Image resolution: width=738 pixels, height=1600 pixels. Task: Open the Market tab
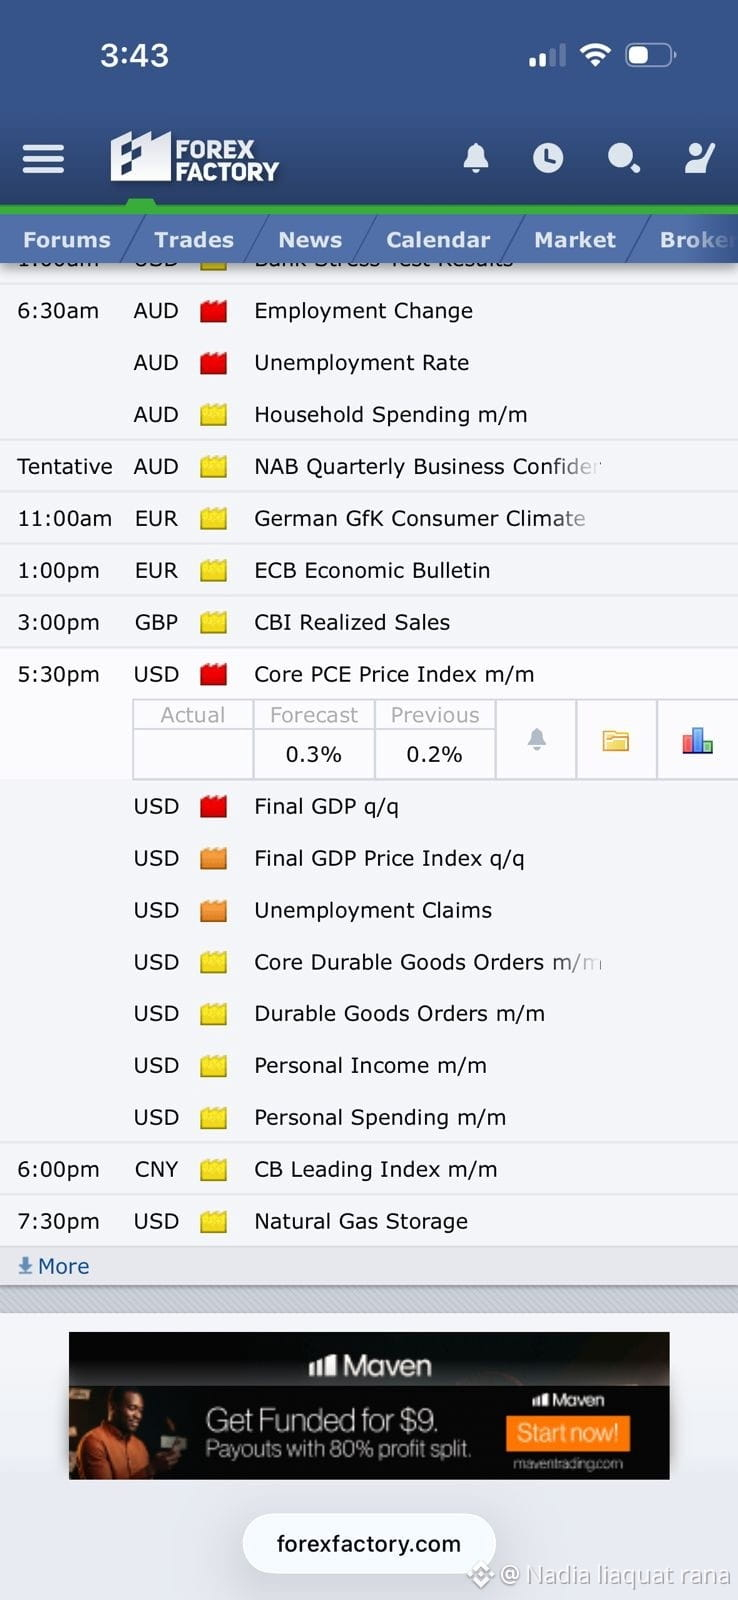tap(575, 240)
